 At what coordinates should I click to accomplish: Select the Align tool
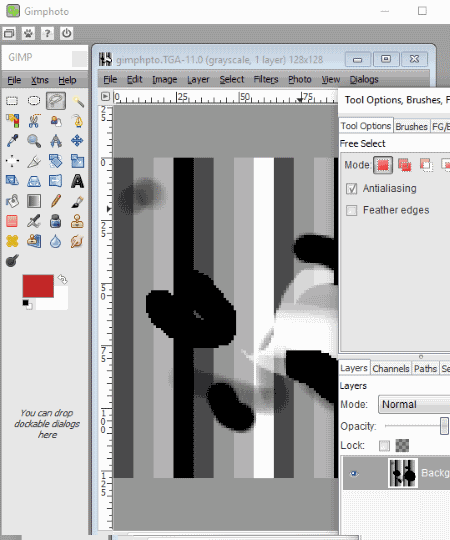pyautogui.click(x=12, y=161)
